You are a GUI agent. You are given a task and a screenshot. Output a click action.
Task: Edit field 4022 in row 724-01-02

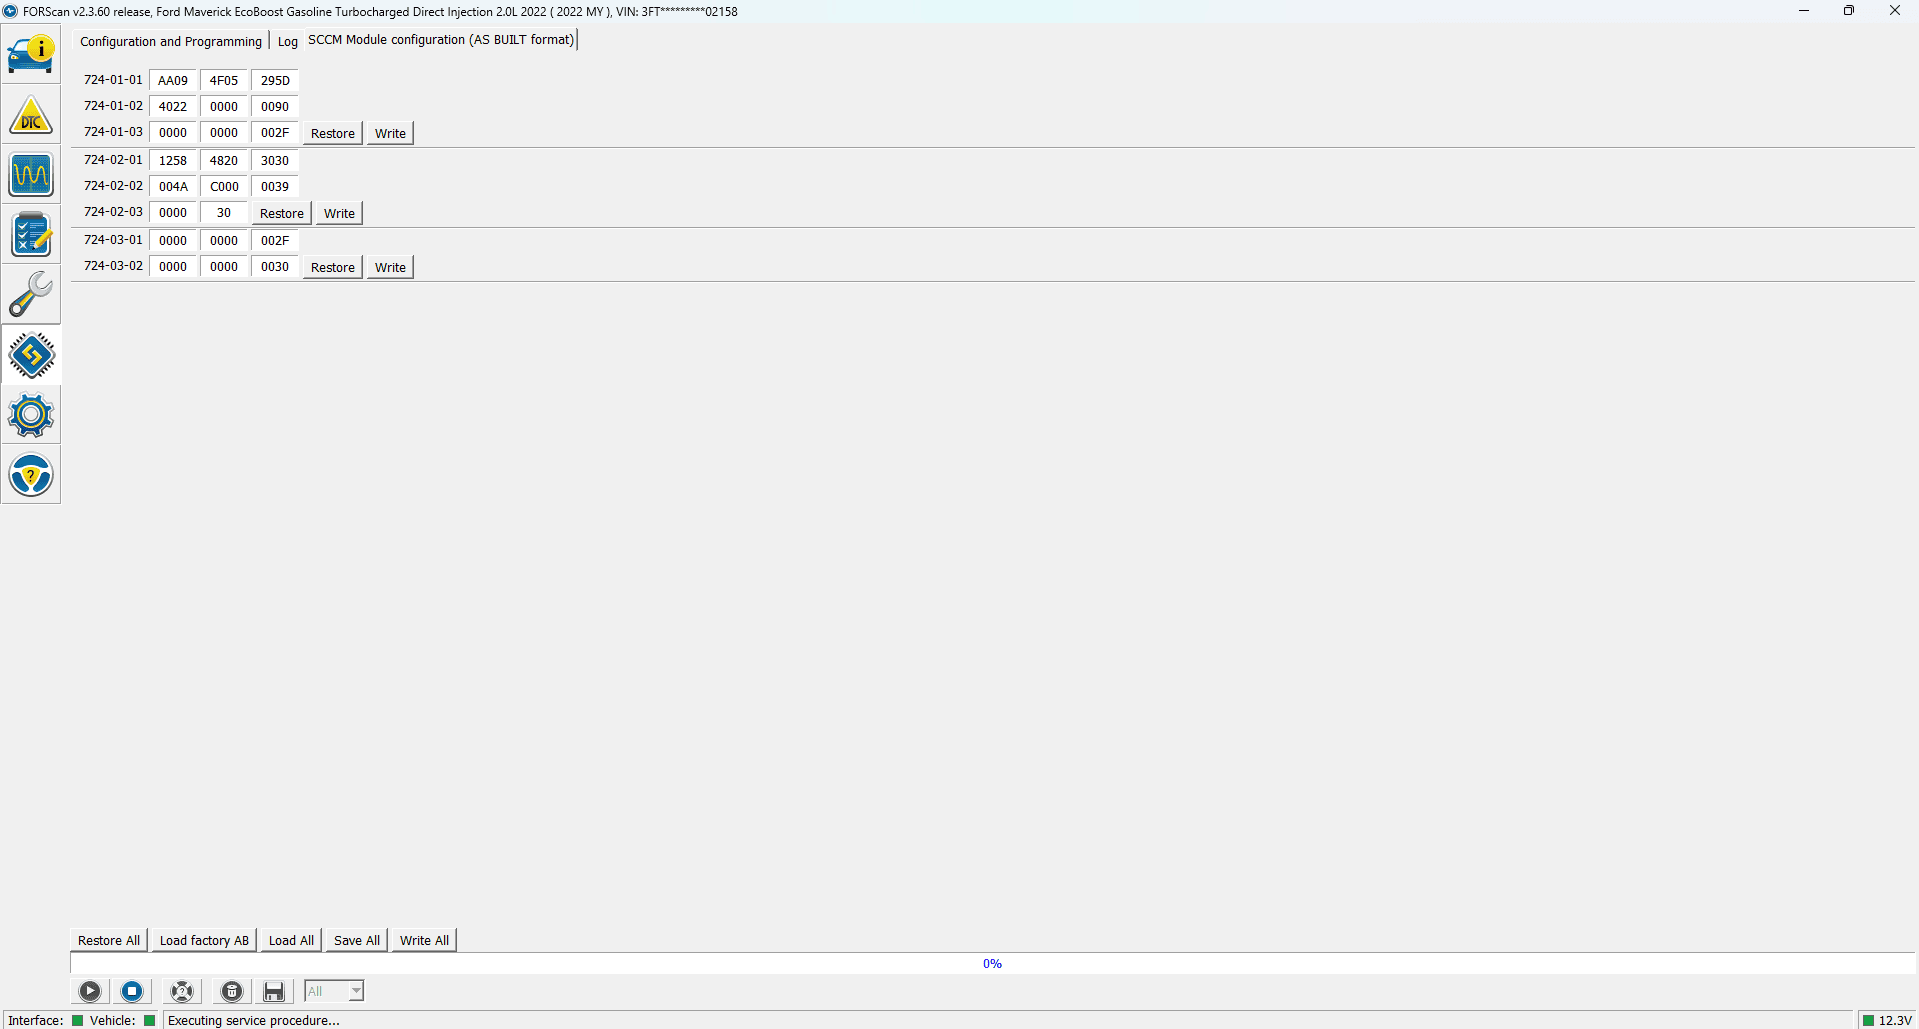(x=173, y=106)
